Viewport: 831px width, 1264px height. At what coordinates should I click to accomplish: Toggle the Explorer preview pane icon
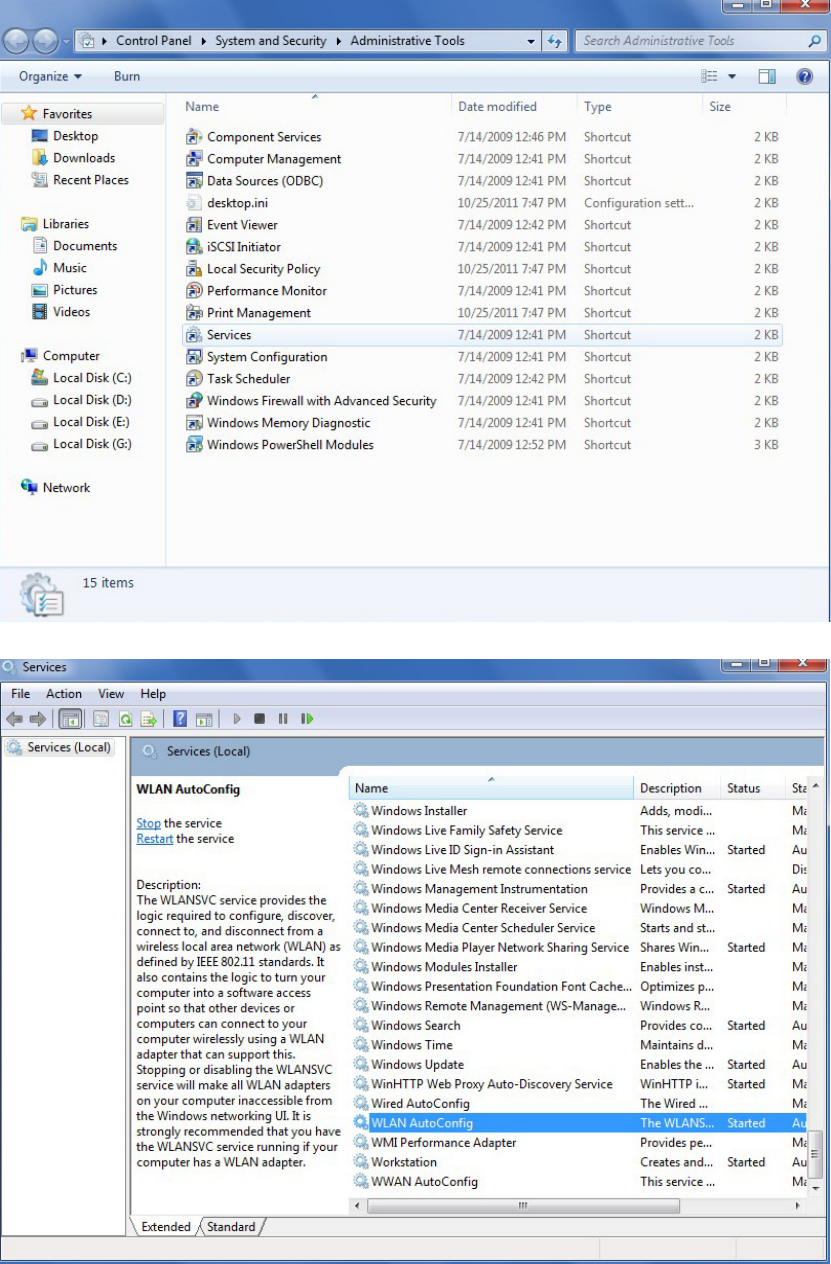[x=767, y=76]
